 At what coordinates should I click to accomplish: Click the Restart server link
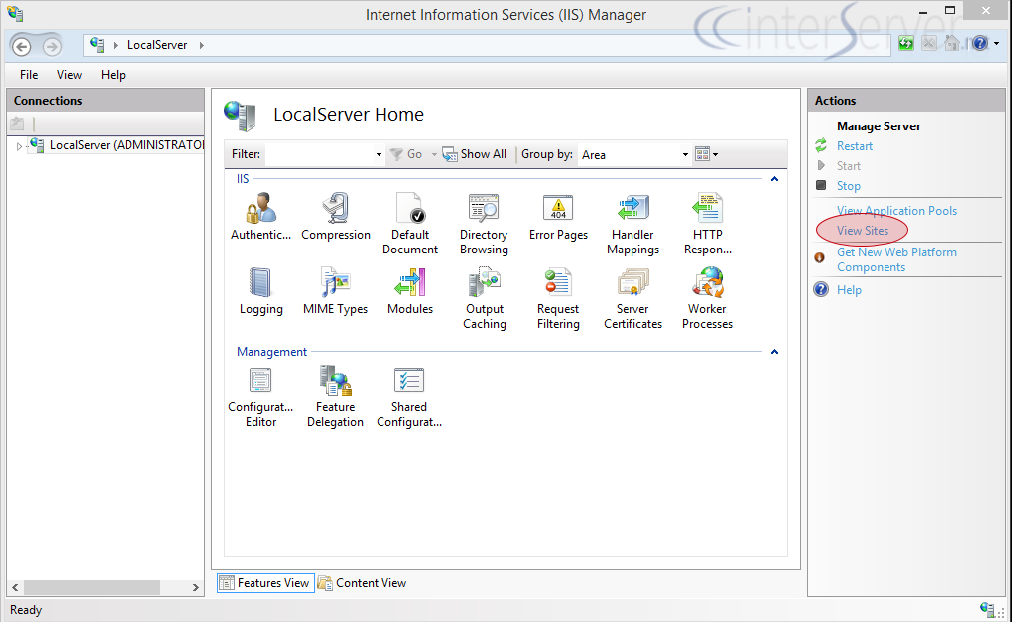pyautogui.click(x=855, y=146)
